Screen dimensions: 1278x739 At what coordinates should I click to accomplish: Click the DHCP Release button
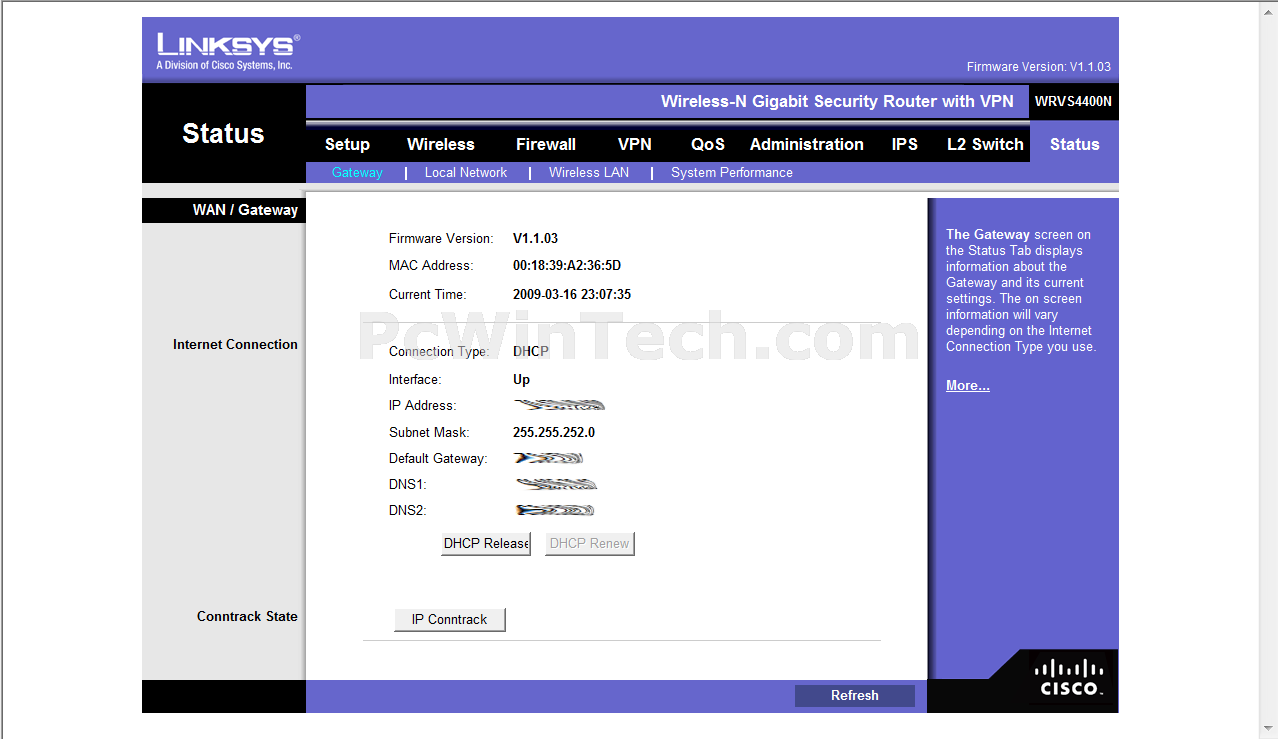click(486, 543)
